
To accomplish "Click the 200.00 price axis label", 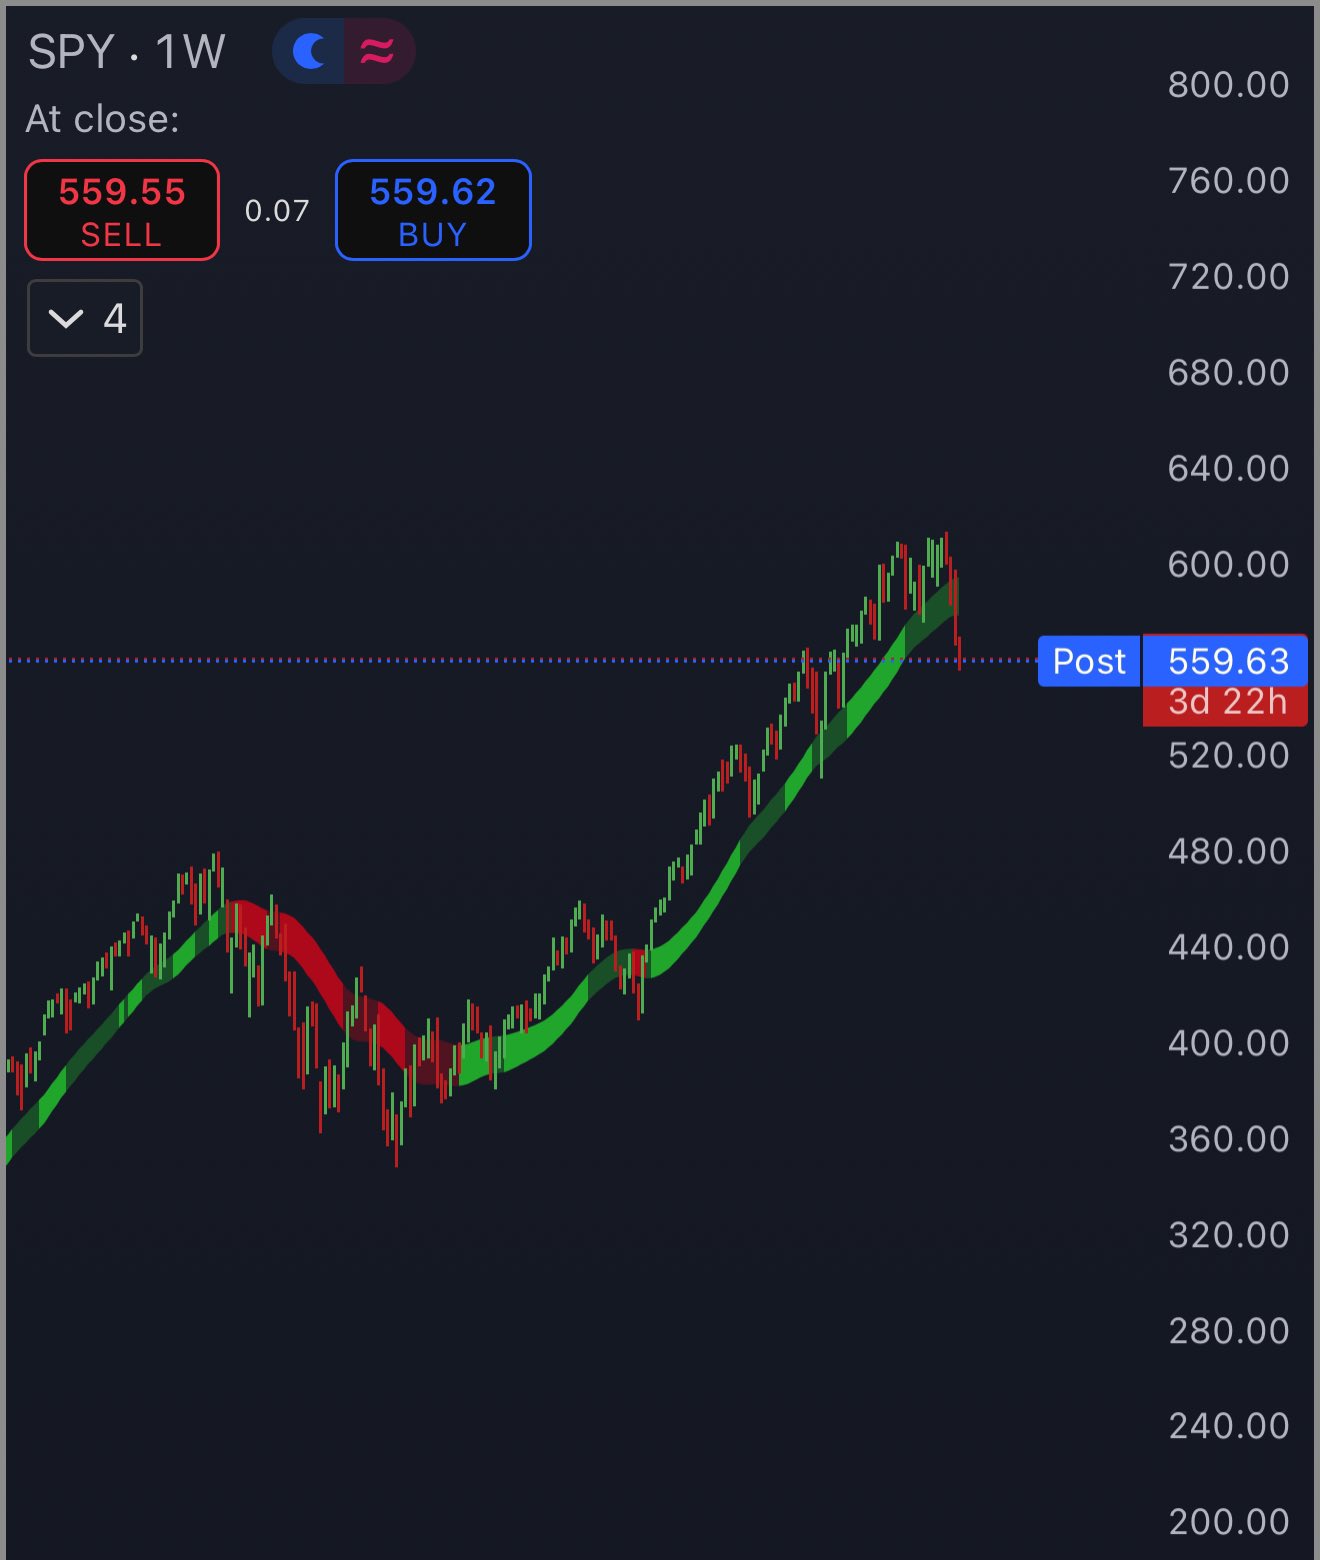I will [x=1229, y=1523].
